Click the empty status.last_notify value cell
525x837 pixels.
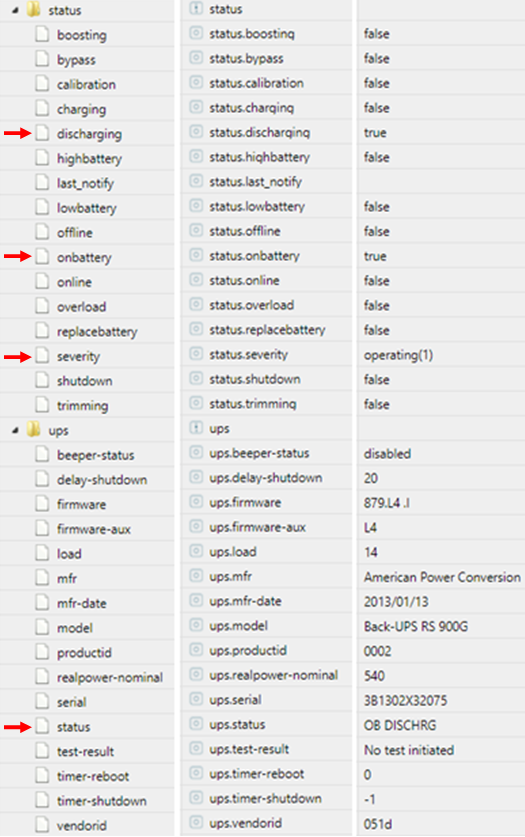tap(441, 182)
